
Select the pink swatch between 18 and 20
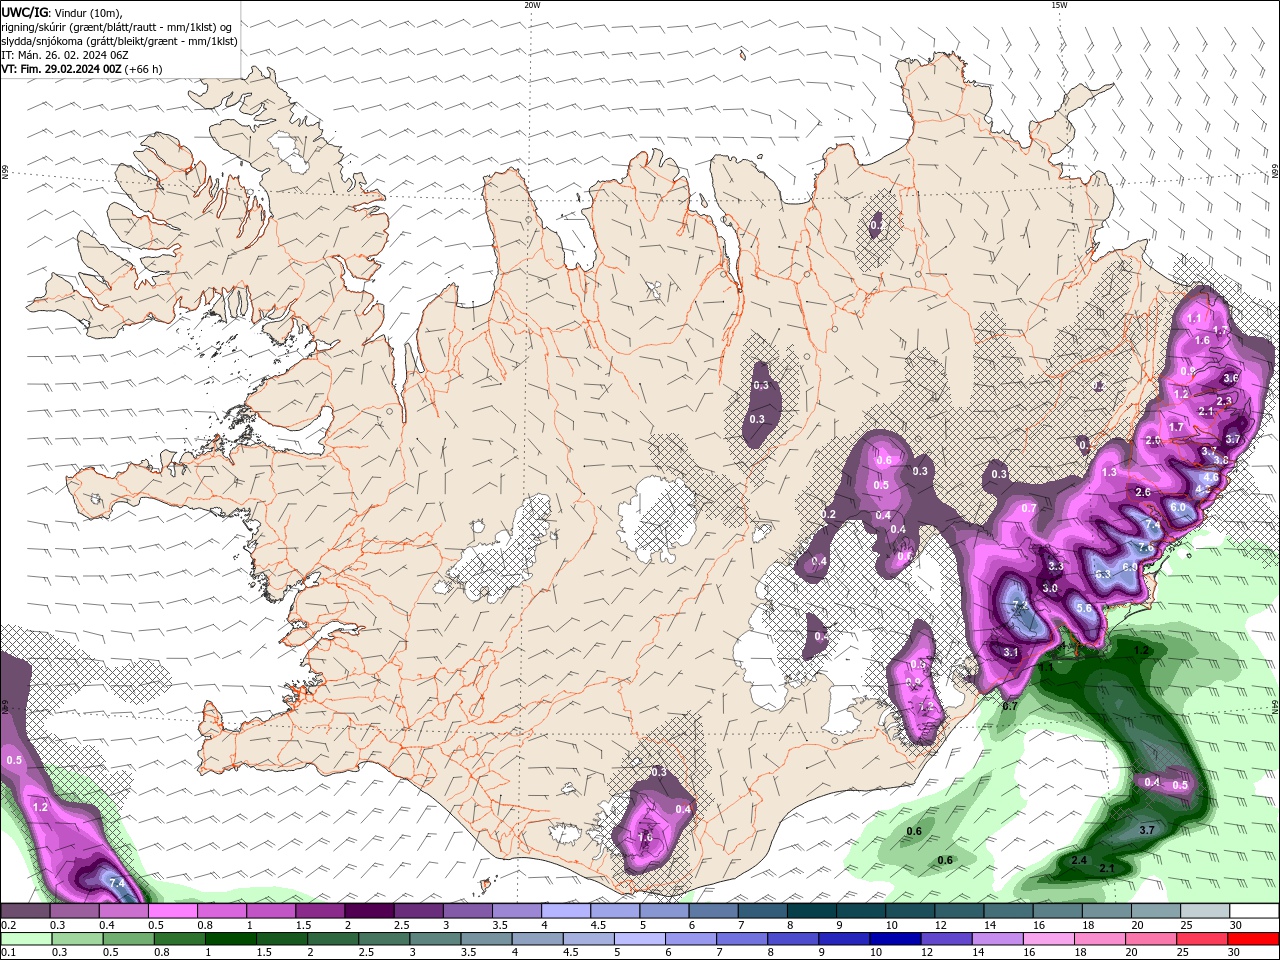tap(1099, 939)
